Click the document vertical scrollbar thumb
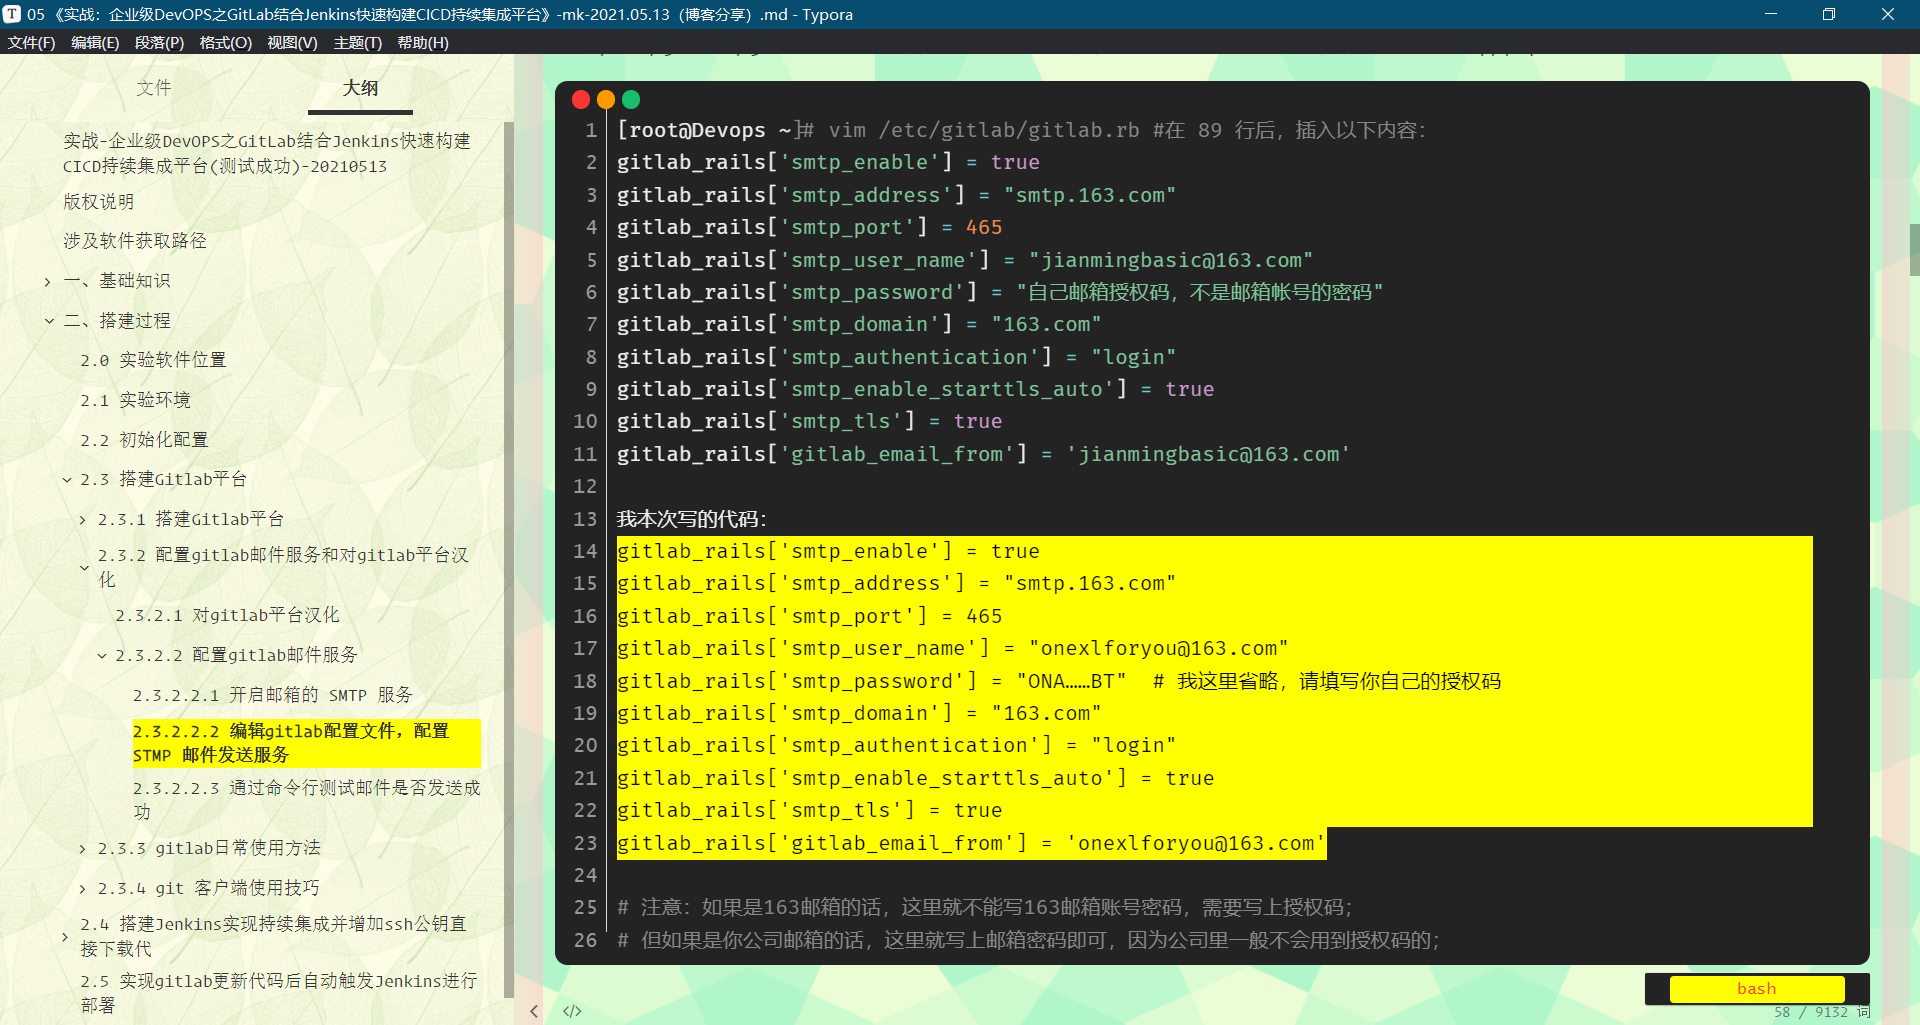This screenshot has width=1920, height=1025. pos(1914,250)
